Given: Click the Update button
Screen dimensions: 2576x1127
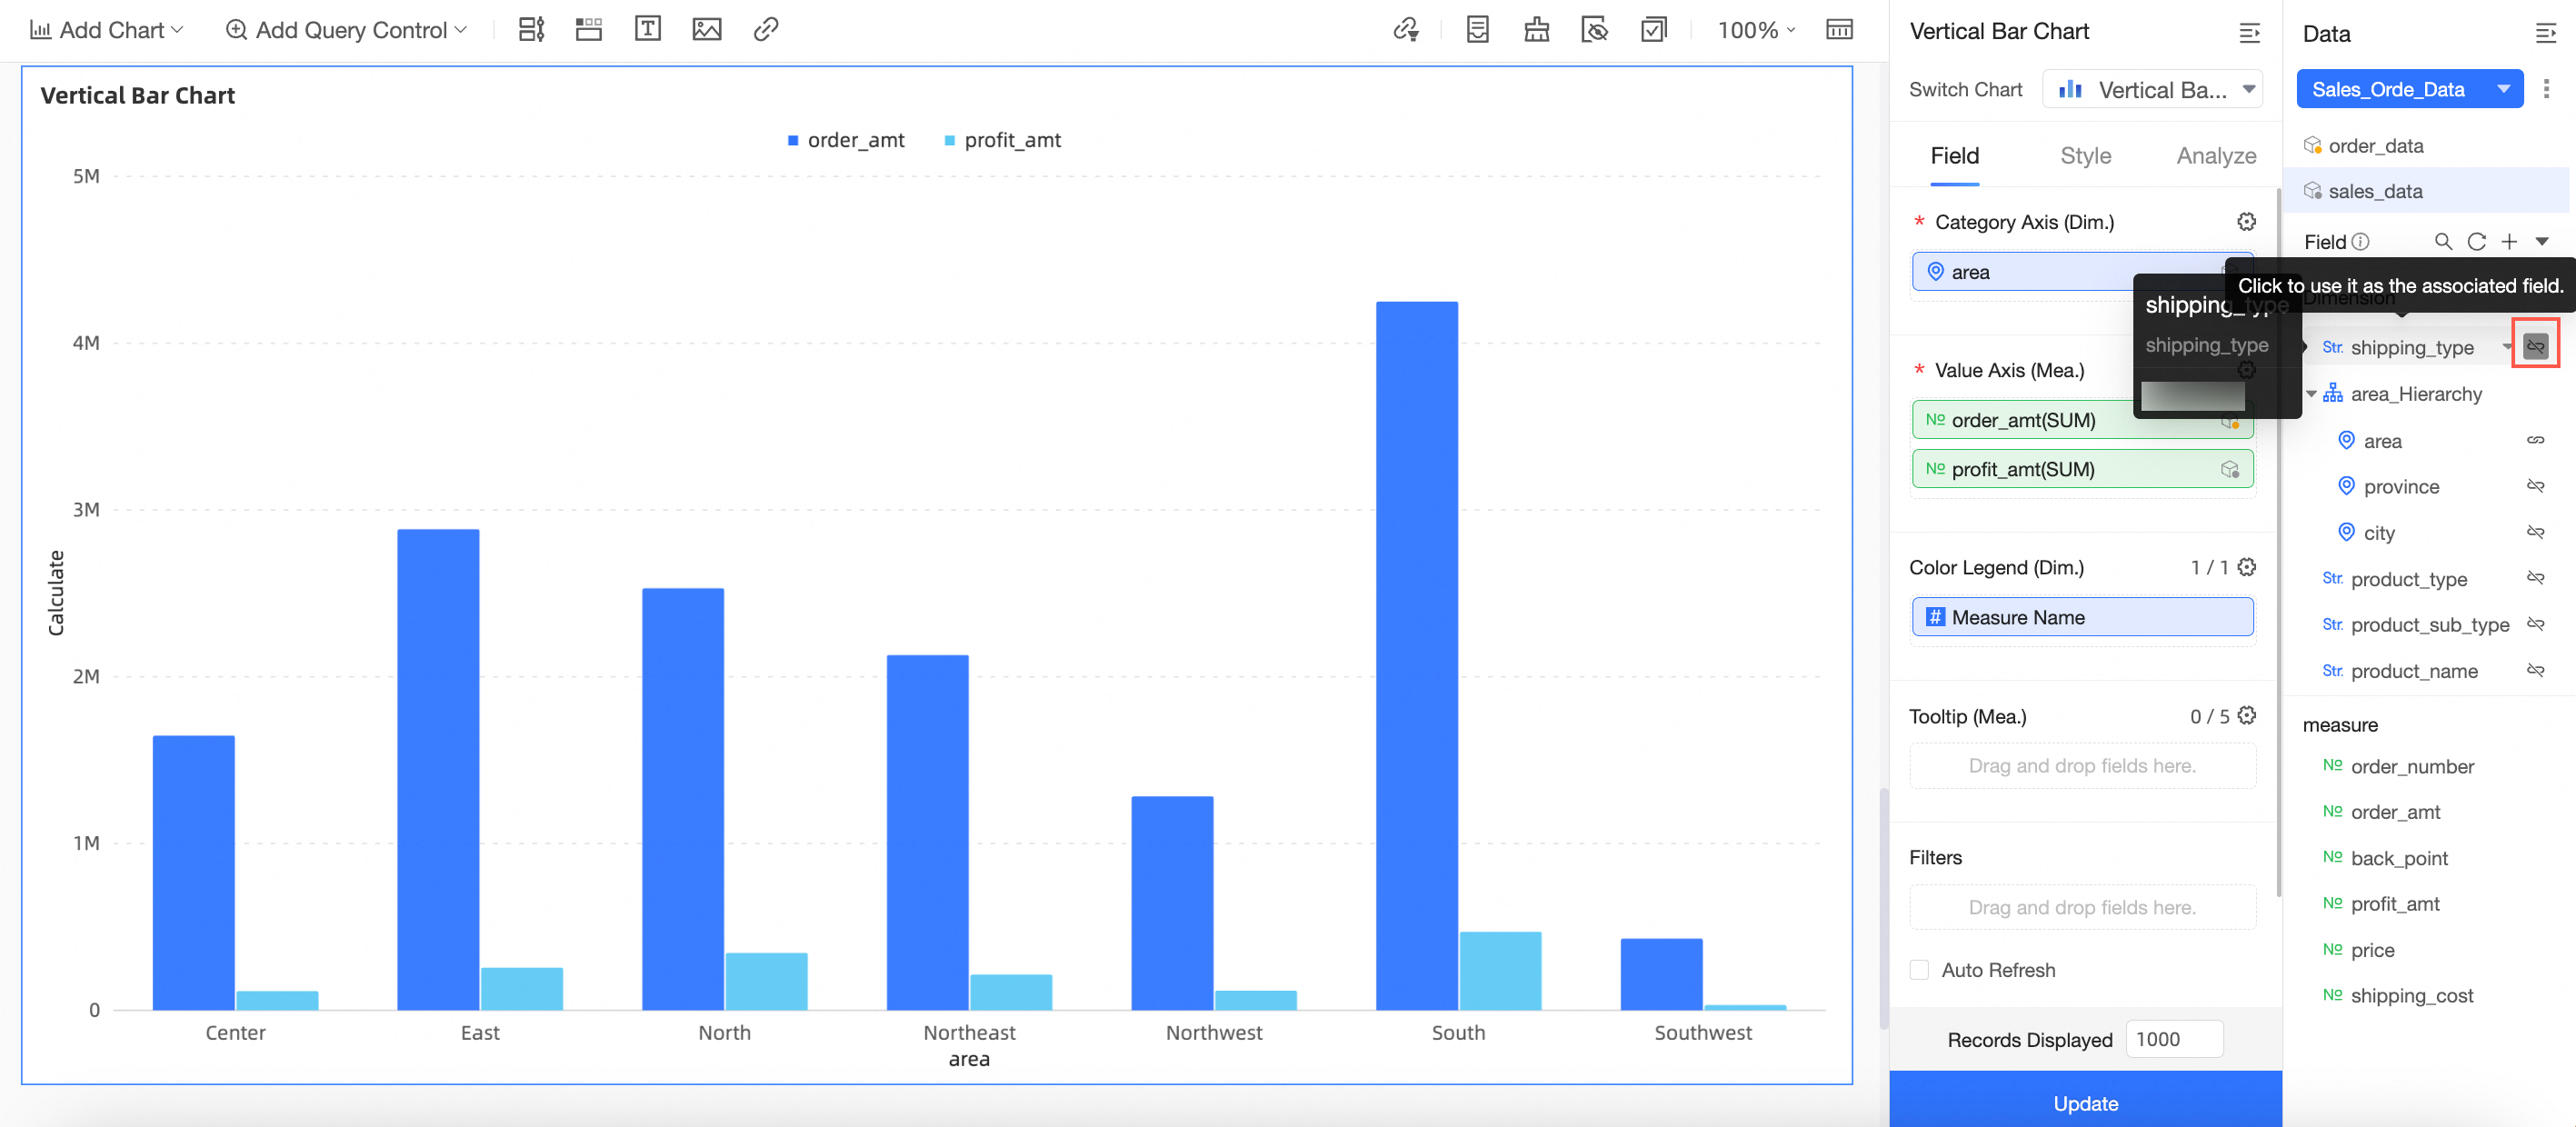Looking at the screenshot, I should point(2085,1103).
